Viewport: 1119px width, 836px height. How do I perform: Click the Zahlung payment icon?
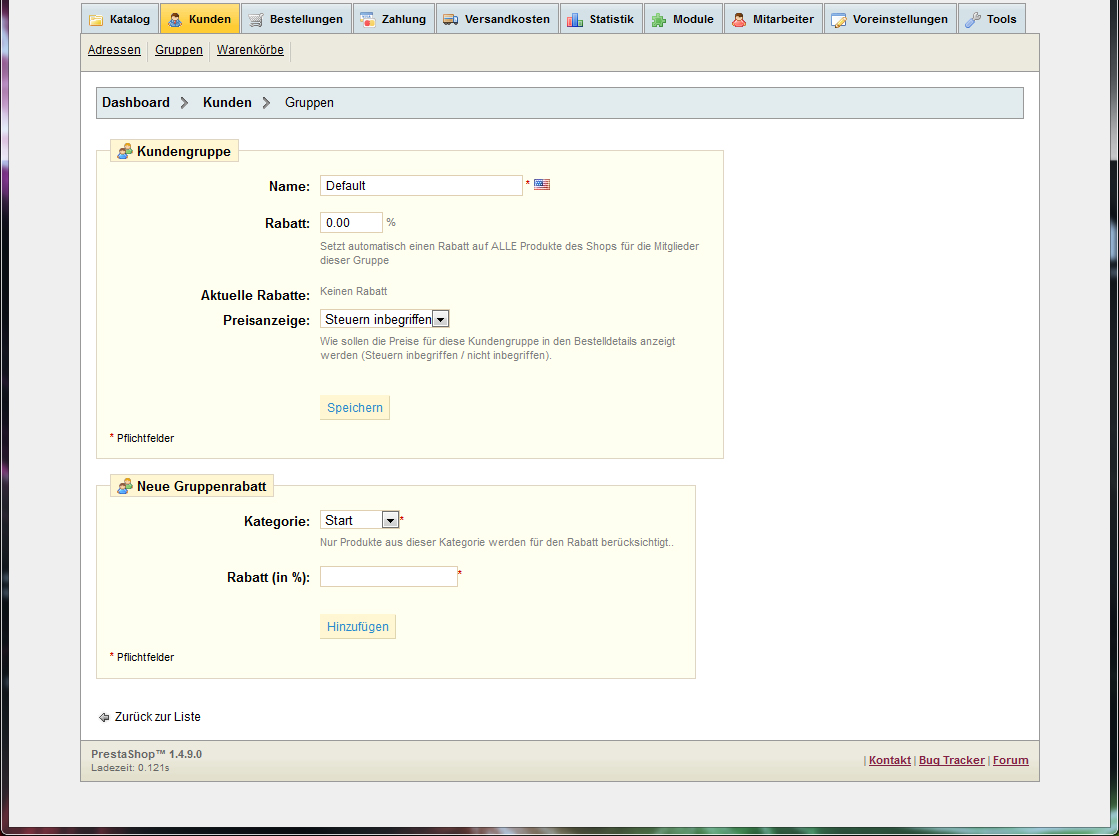[x=368, y=20]
